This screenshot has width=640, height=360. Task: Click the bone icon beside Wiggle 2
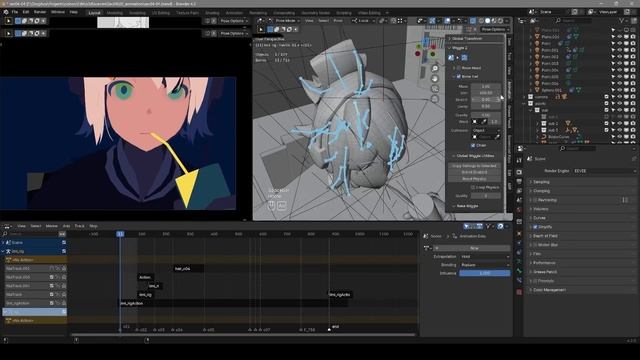(x=464, y=58)
